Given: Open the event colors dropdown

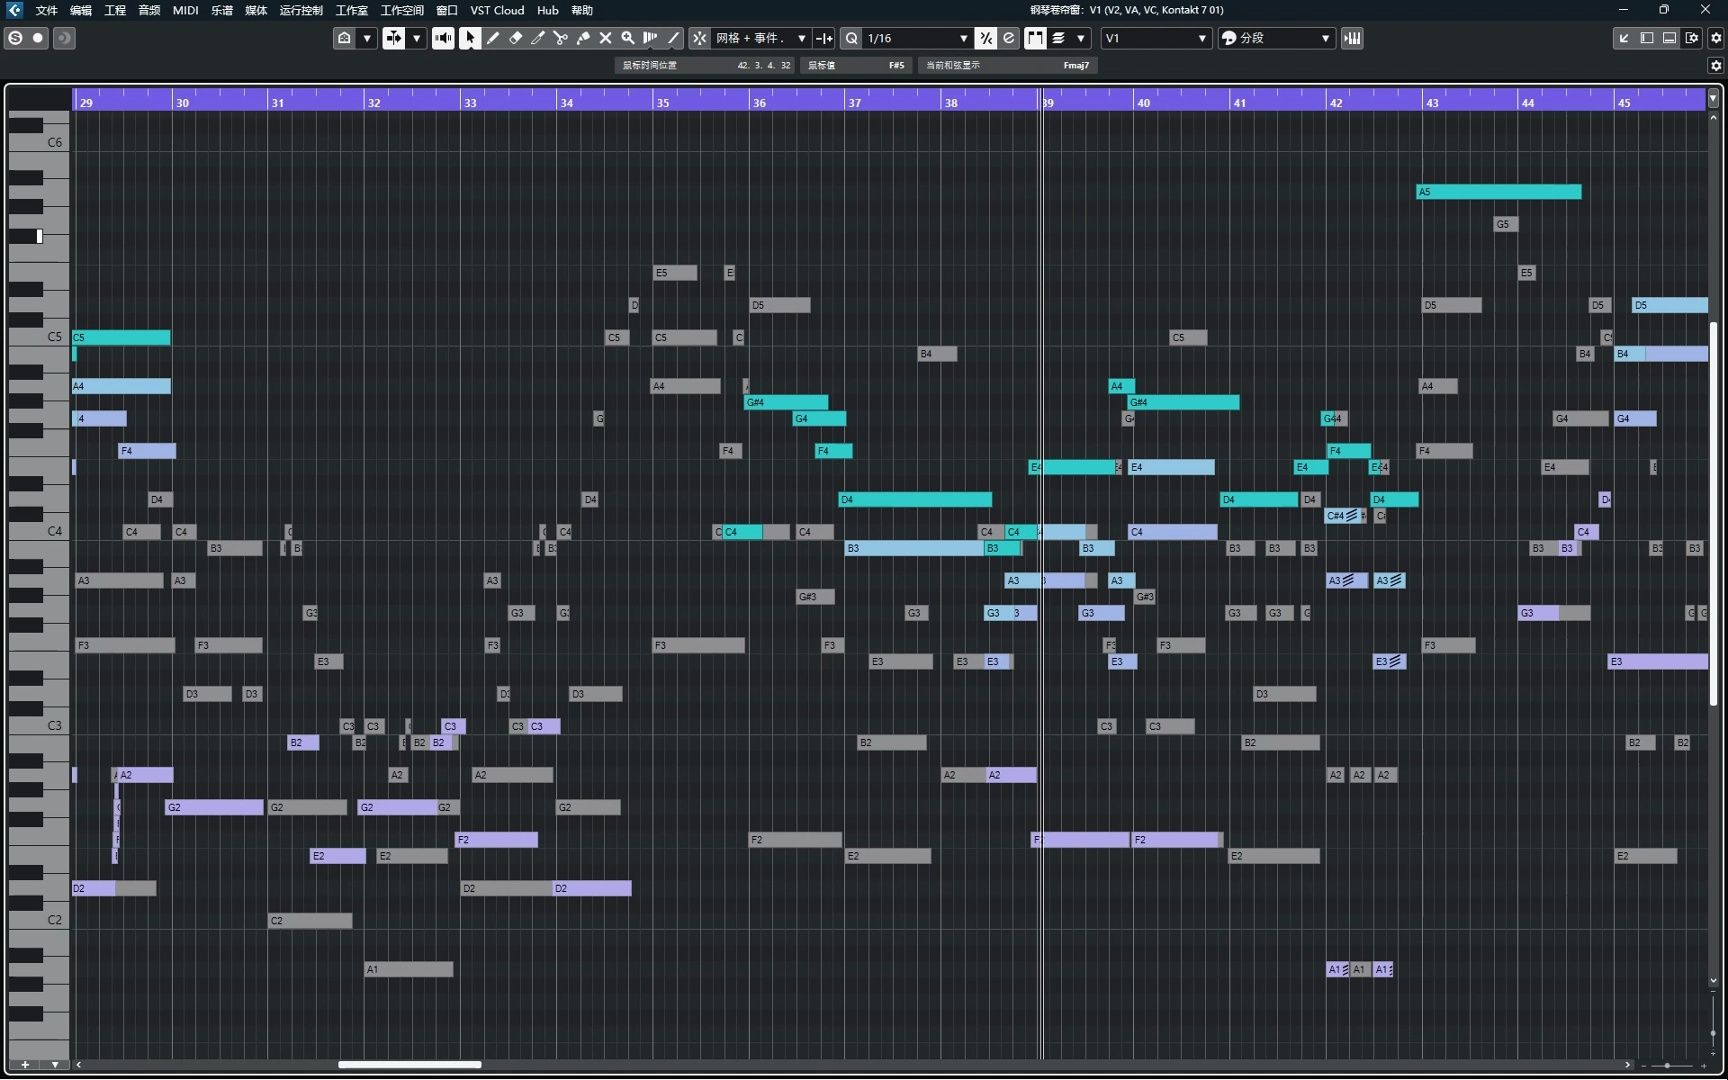Looking at the screenshot, I should click(x=1276, y=38).
